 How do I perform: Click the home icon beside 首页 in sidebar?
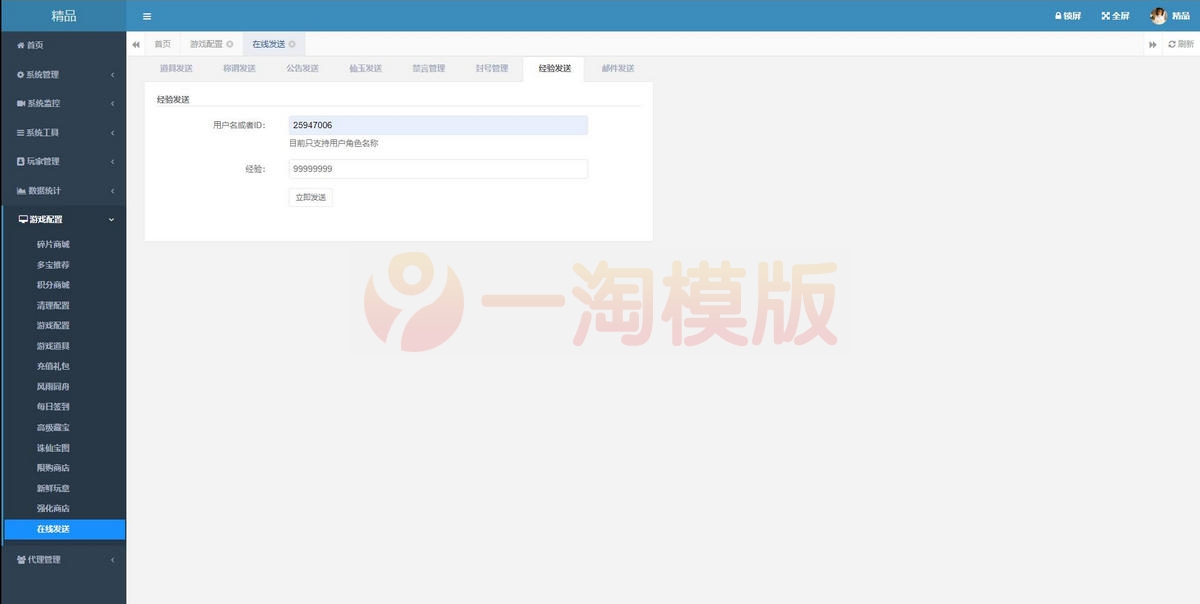click(x=21, y=45)
